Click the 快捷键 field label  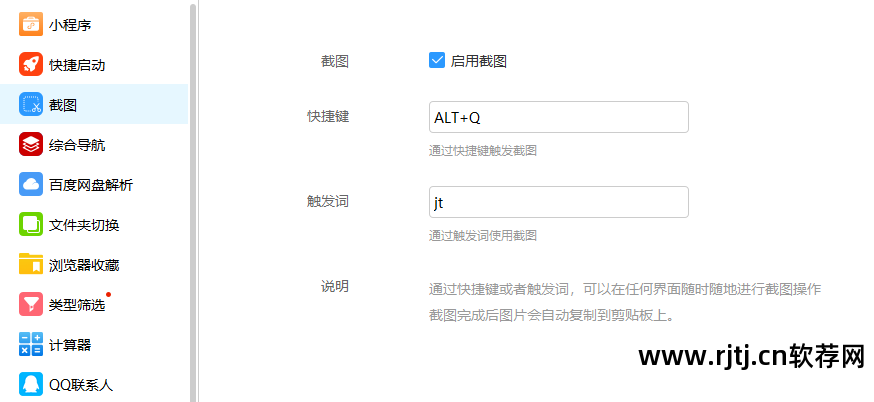click(x=328, y=116)
